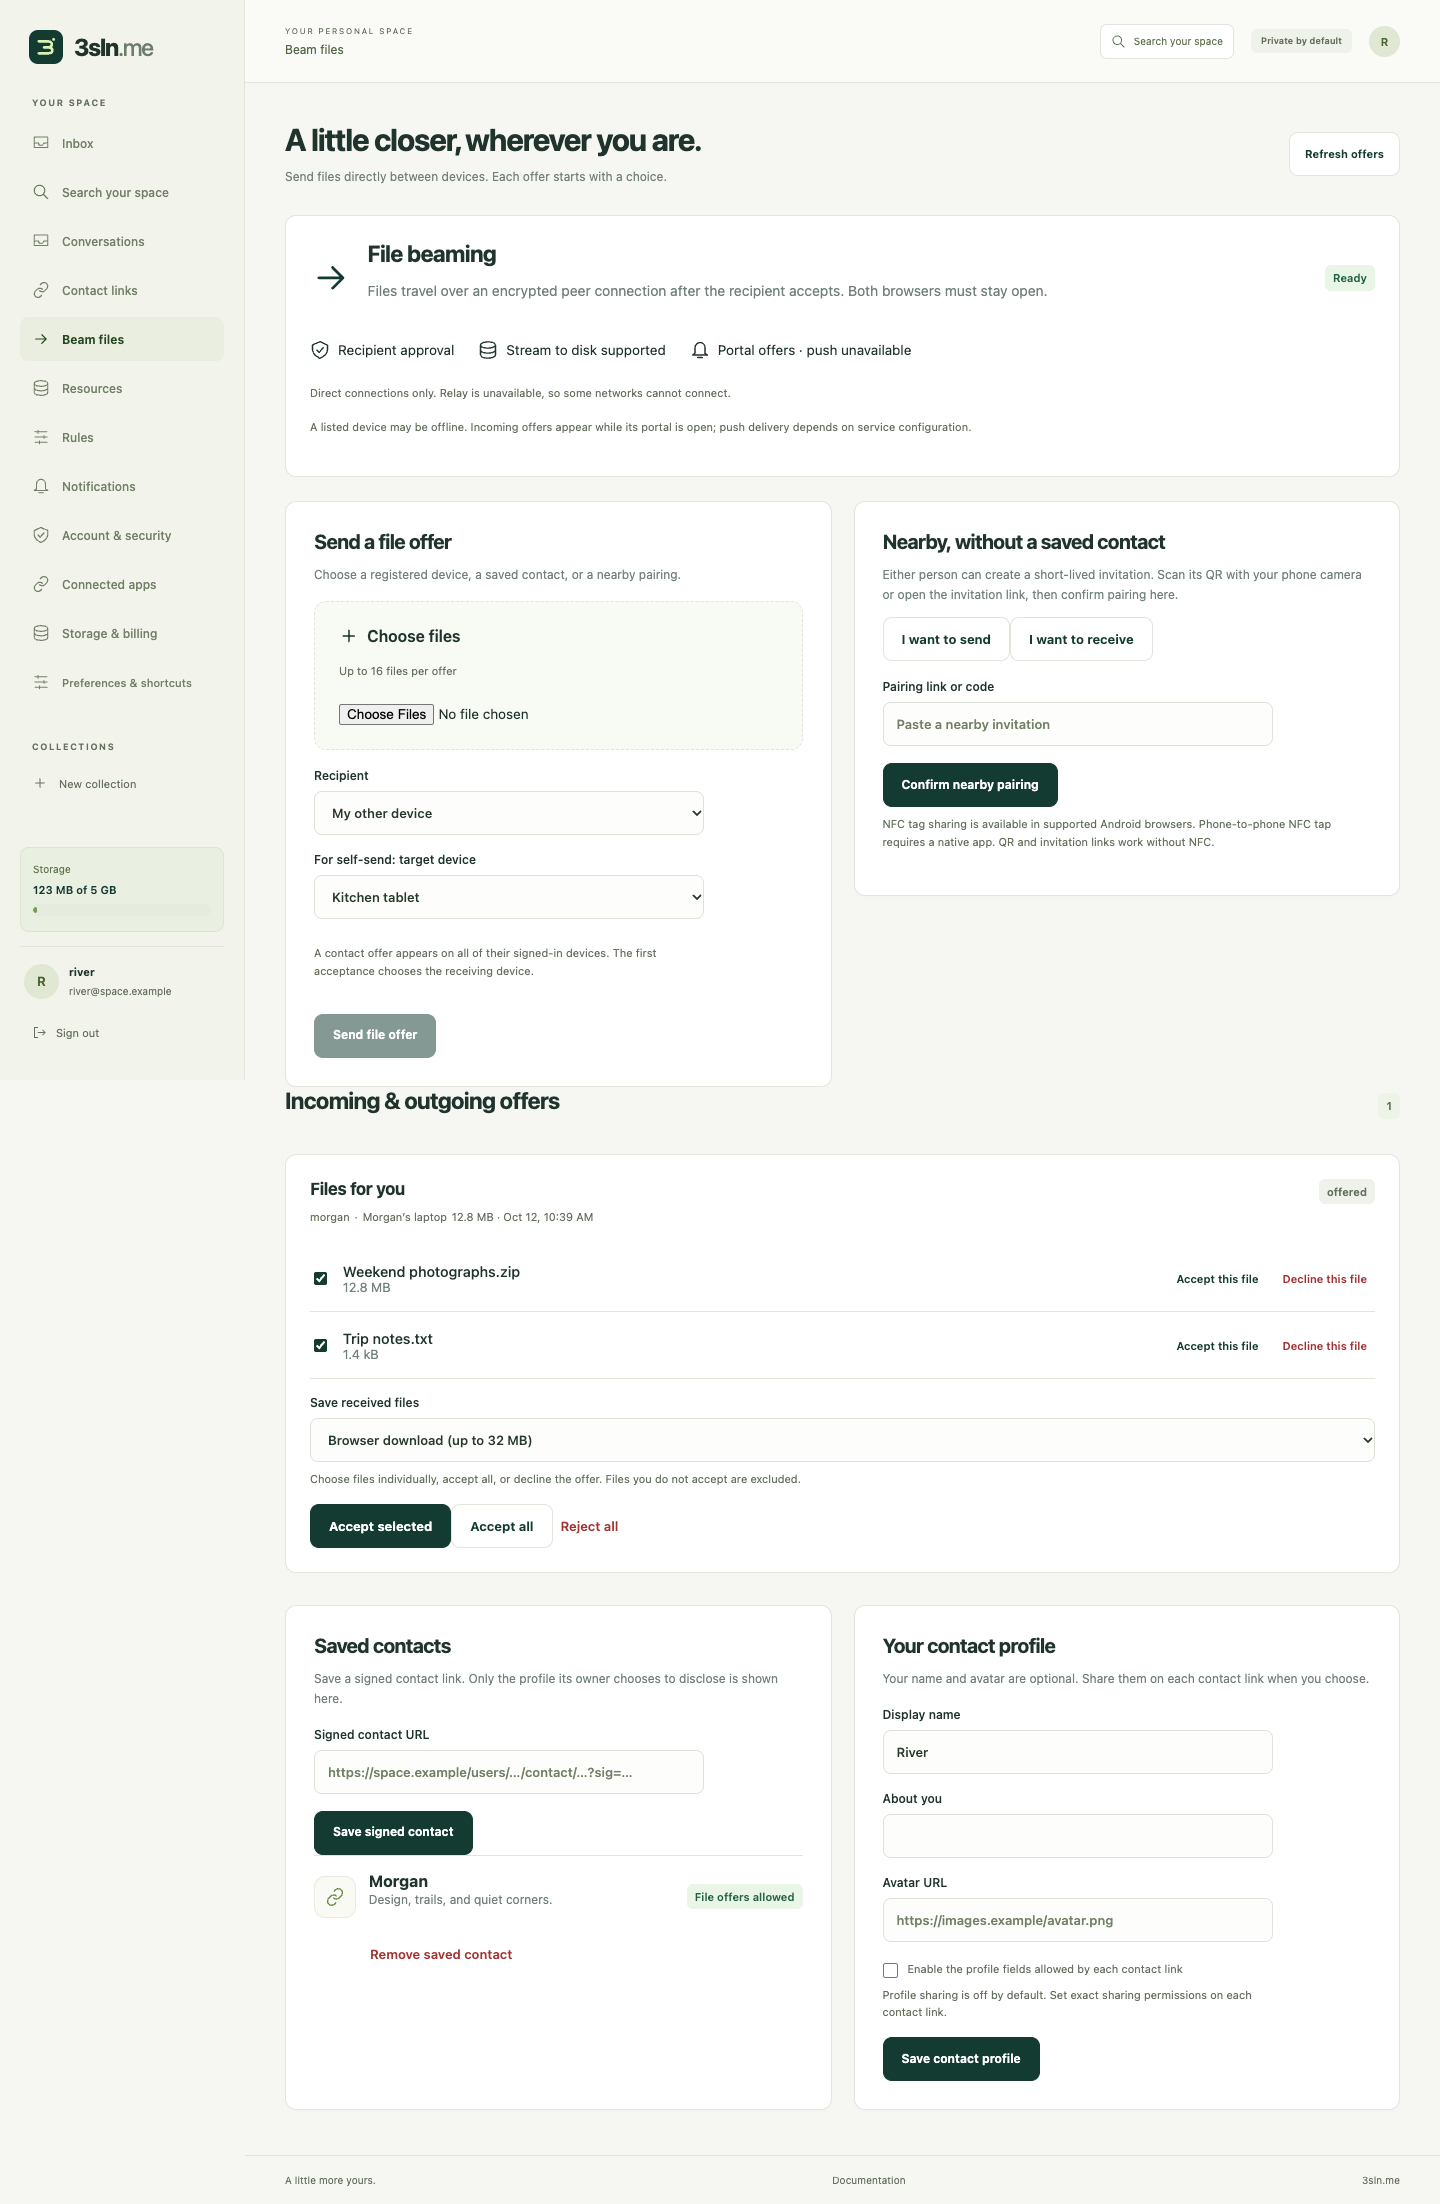Viewport: 1440px width, 2204px height.
Task: Click Save contact profile button
Action: click(961, 2058)
